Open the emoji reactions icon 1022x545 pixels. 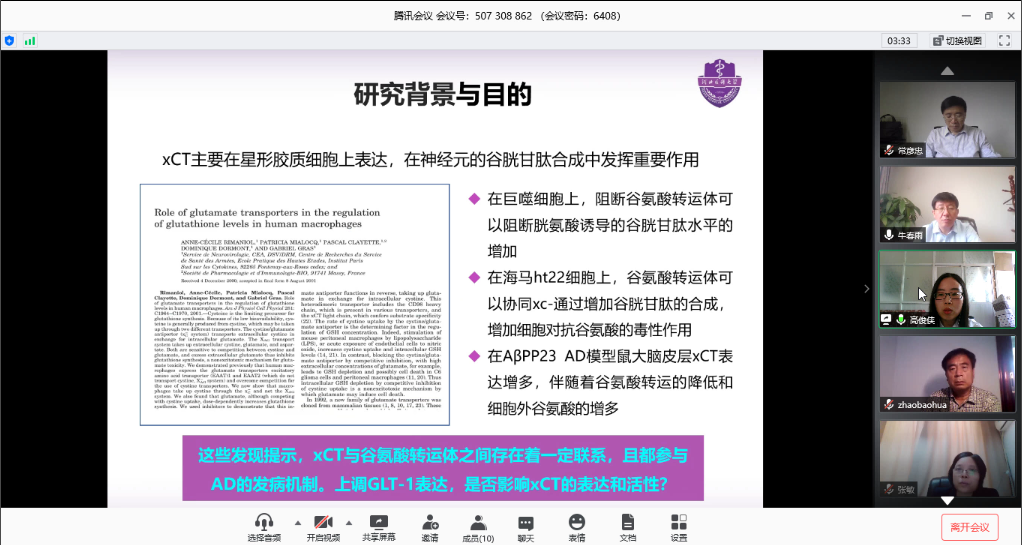click(577, 522)
